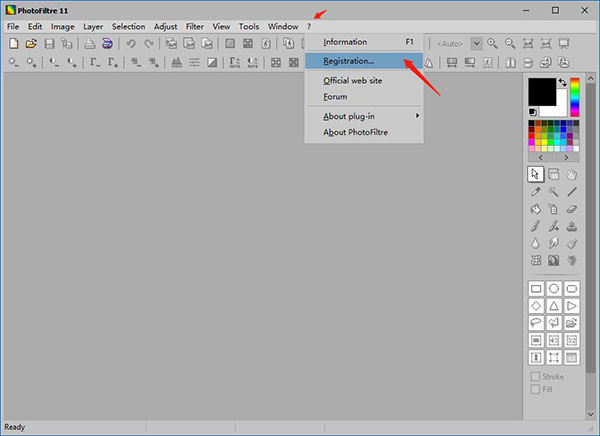The height and width of the screenshot is (436, 600).
Task: Open the Tools menu
Action: 249,26
